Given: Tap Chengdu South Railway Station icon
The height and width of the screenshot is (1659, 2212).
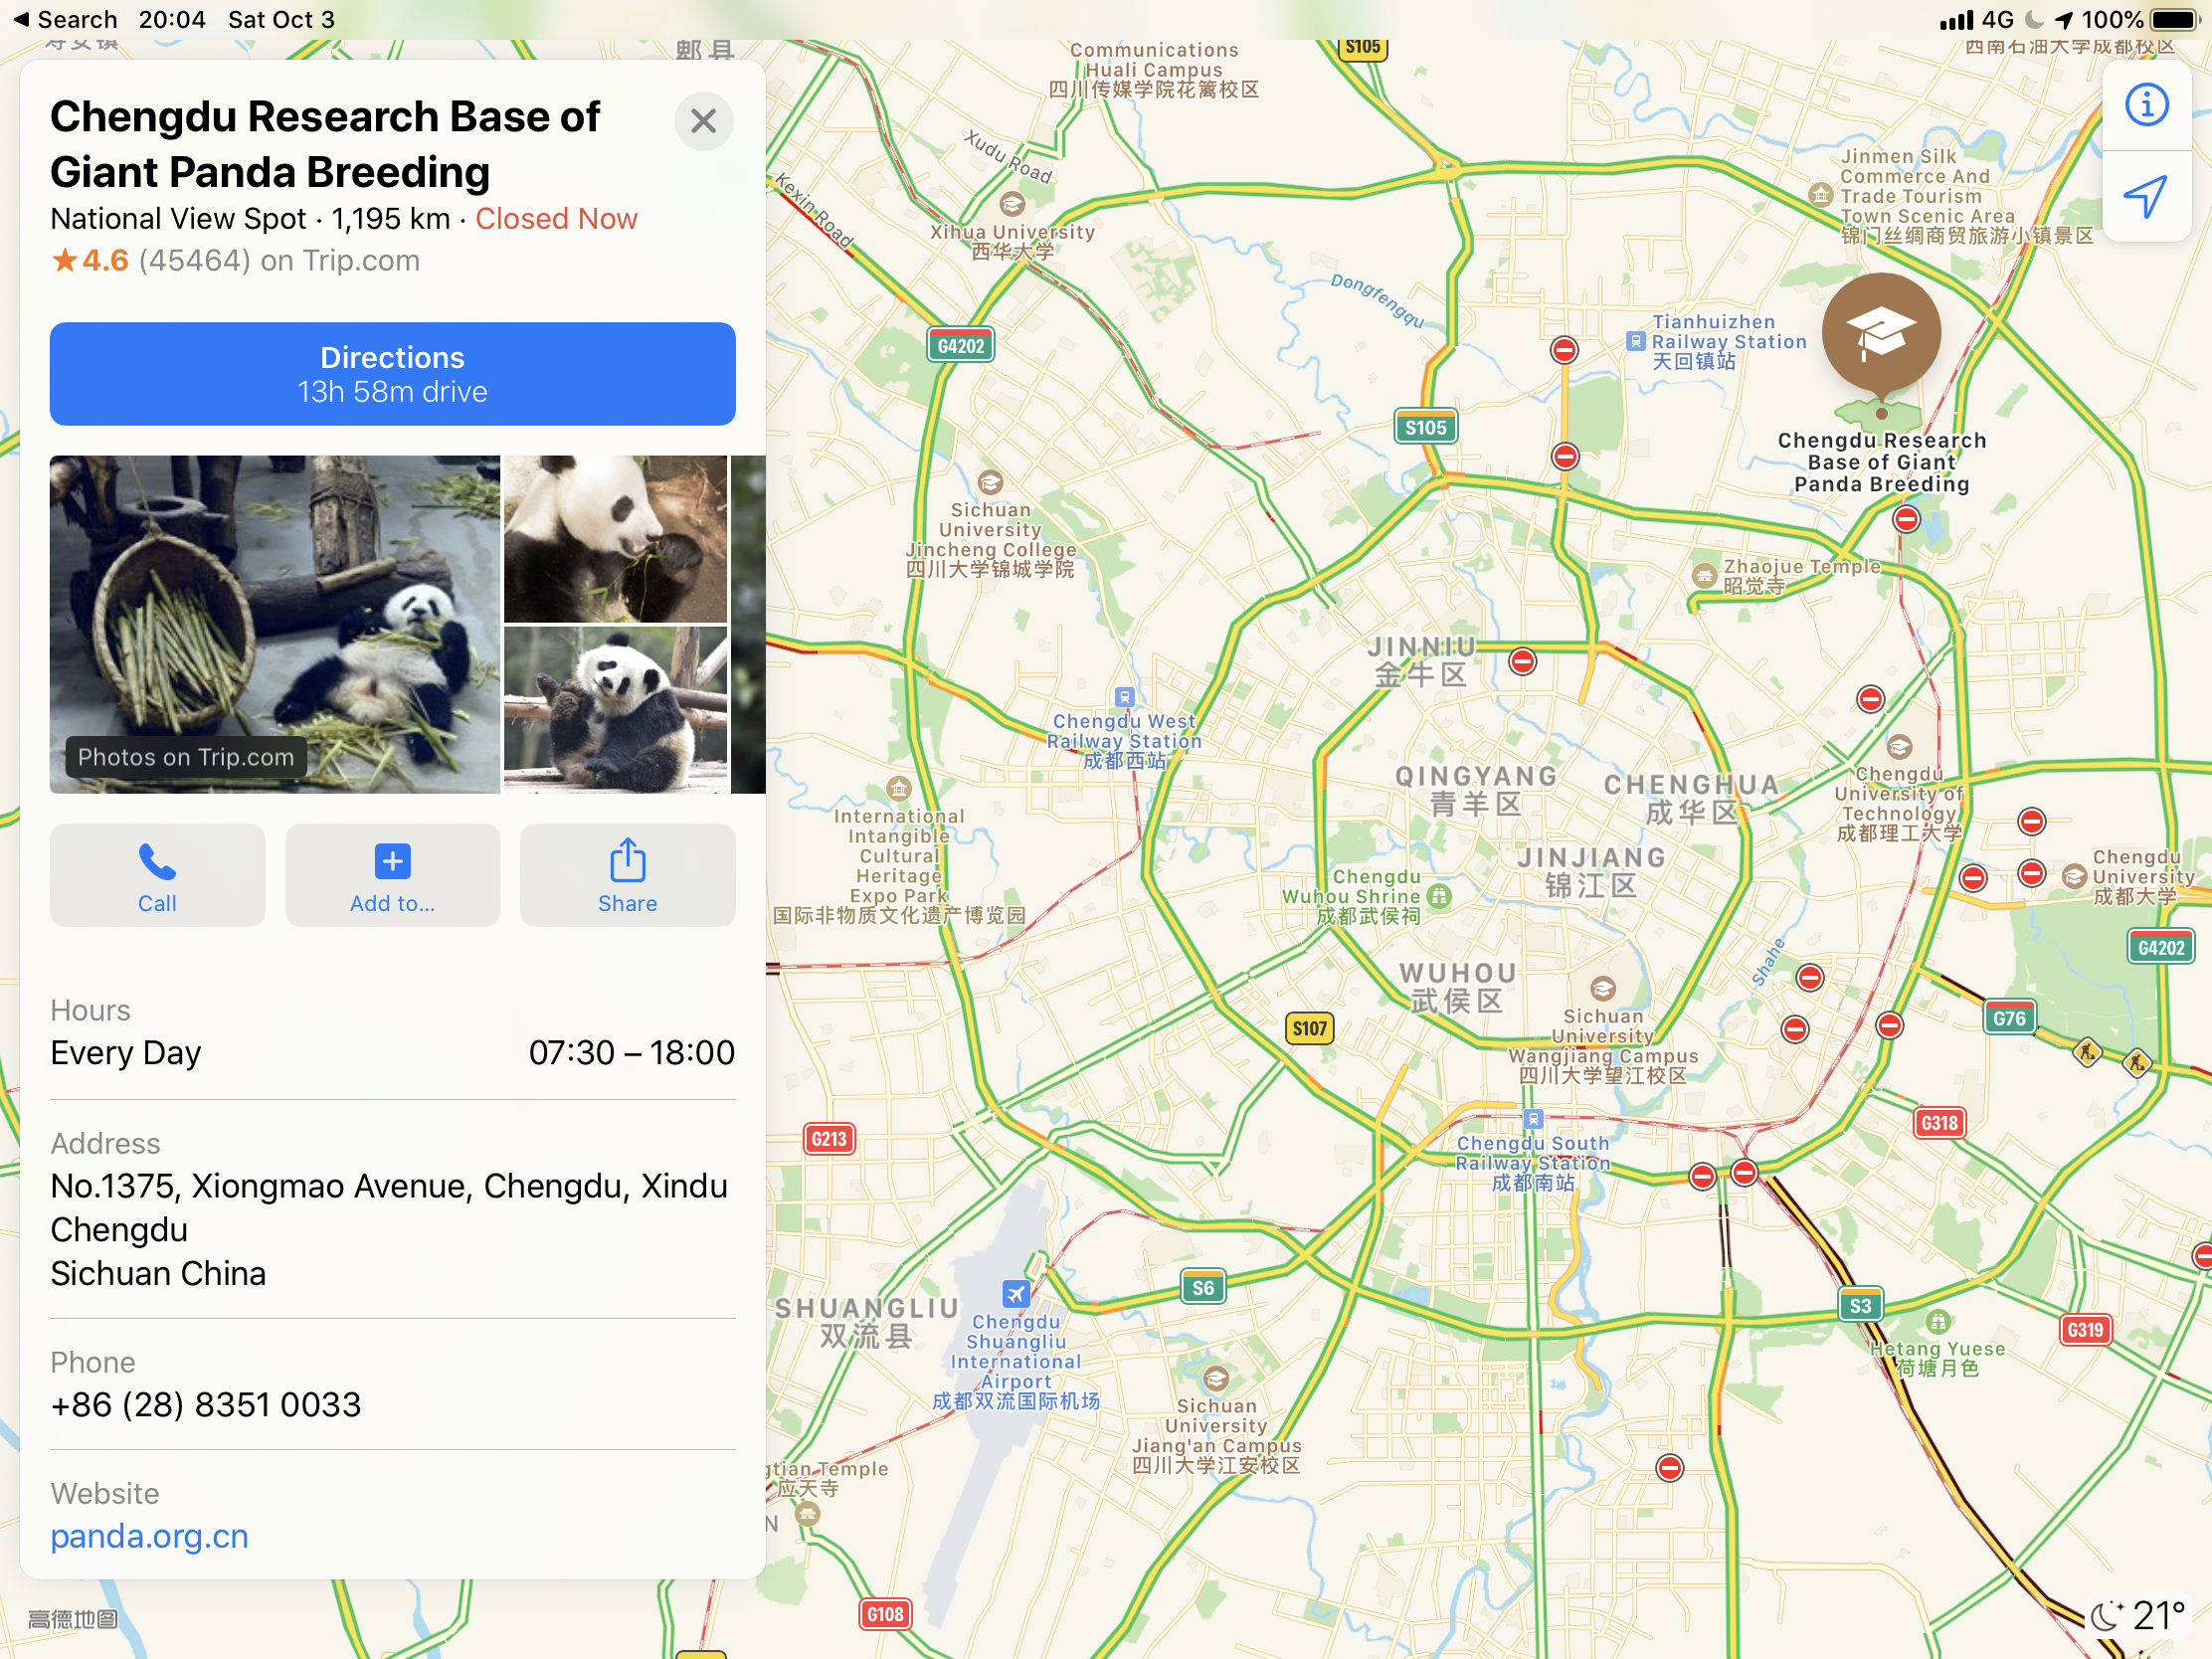Looking at the screenshot, I should (x=1533, y=1119).
